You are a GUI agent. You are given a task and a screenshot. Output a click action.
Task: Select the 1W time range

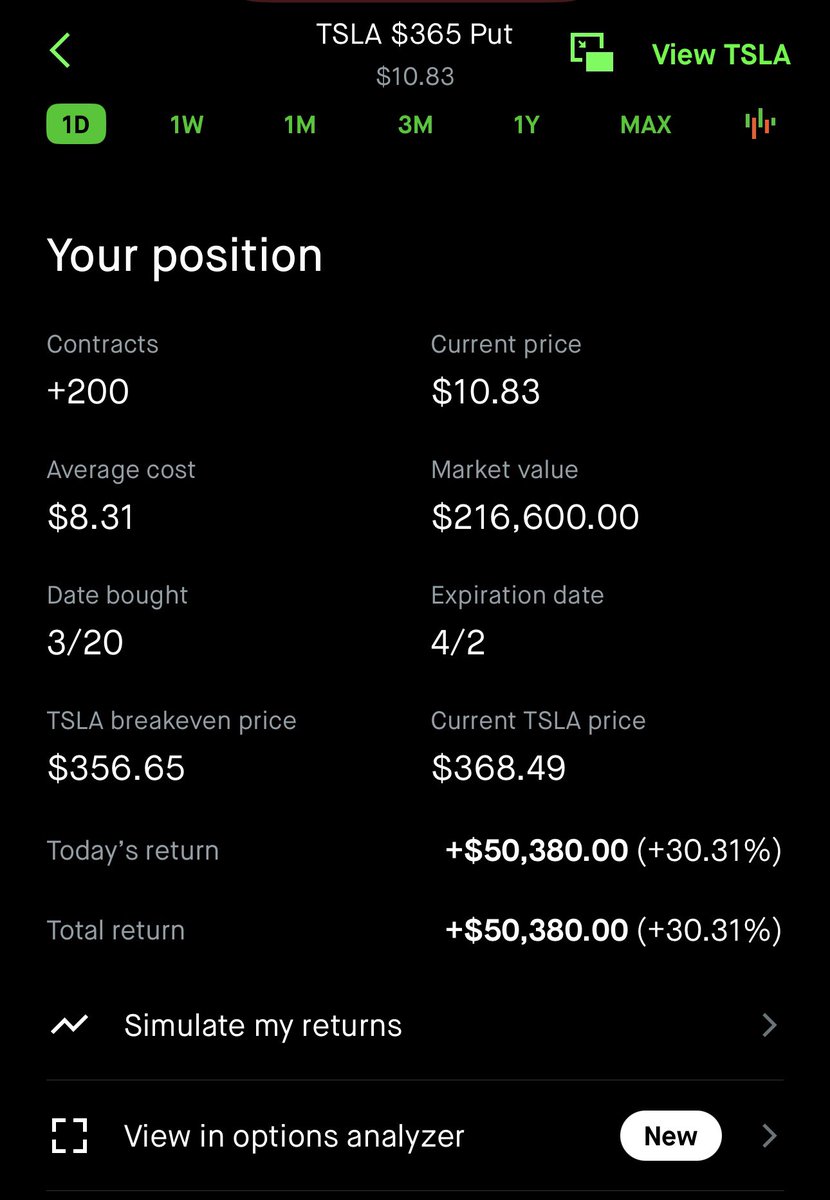(187, 125)
